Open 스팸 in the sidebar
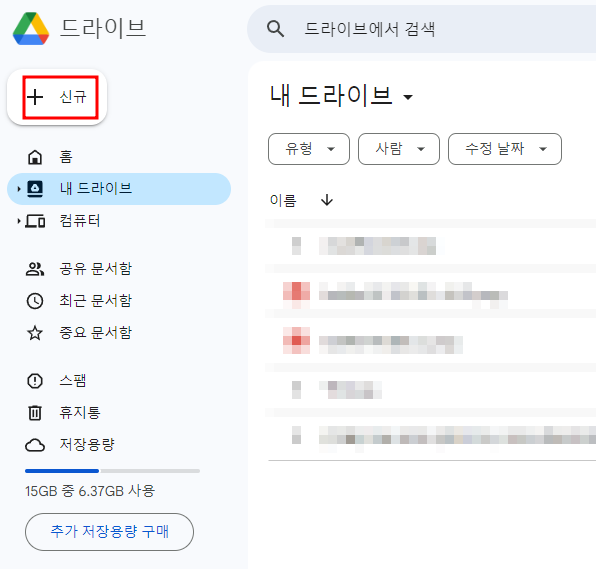Viewport: 596px width, 569px height. click(119, 381)
